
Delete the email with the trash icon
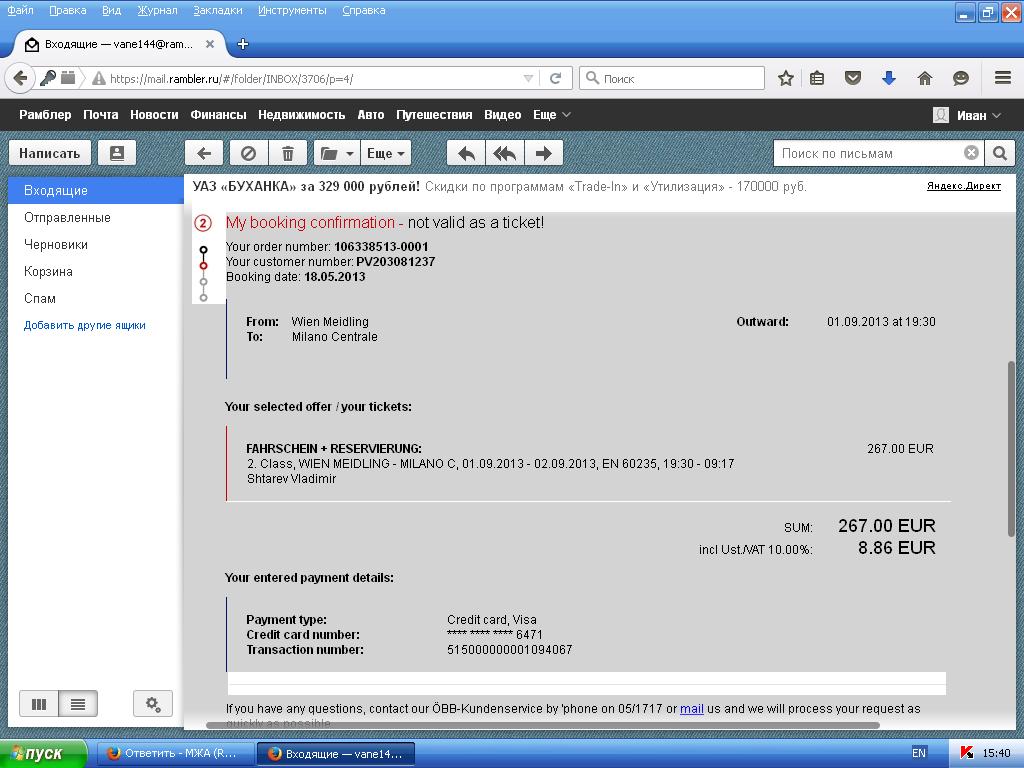(x=288, y=153)
